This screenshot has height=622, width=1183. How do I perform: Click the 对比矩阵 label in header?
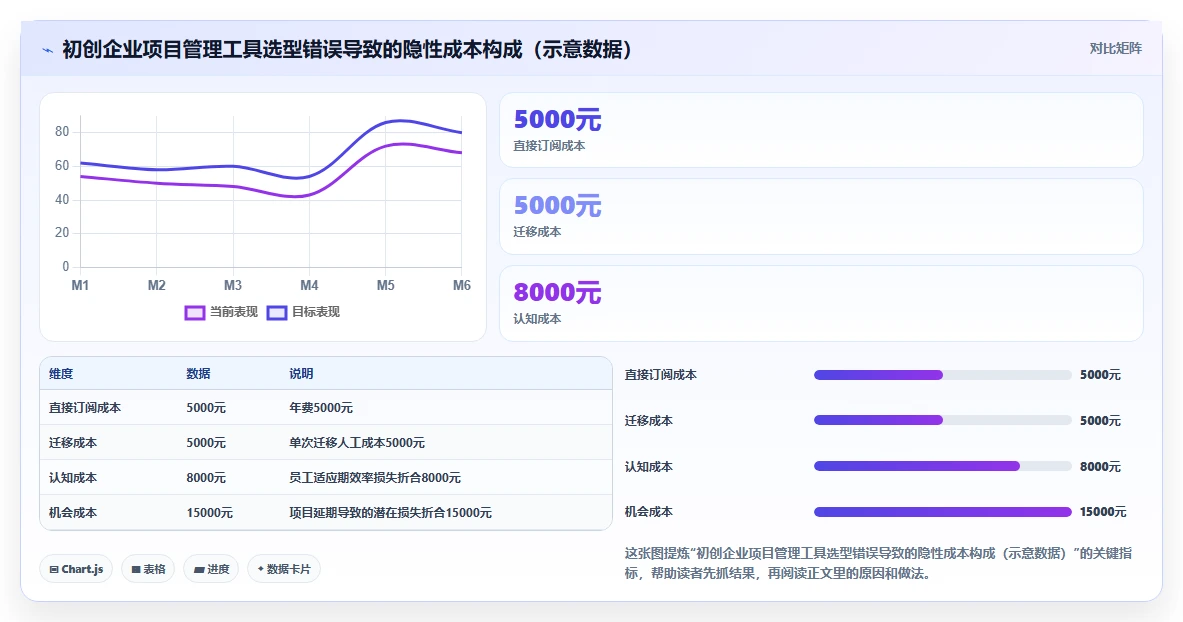1115,48
